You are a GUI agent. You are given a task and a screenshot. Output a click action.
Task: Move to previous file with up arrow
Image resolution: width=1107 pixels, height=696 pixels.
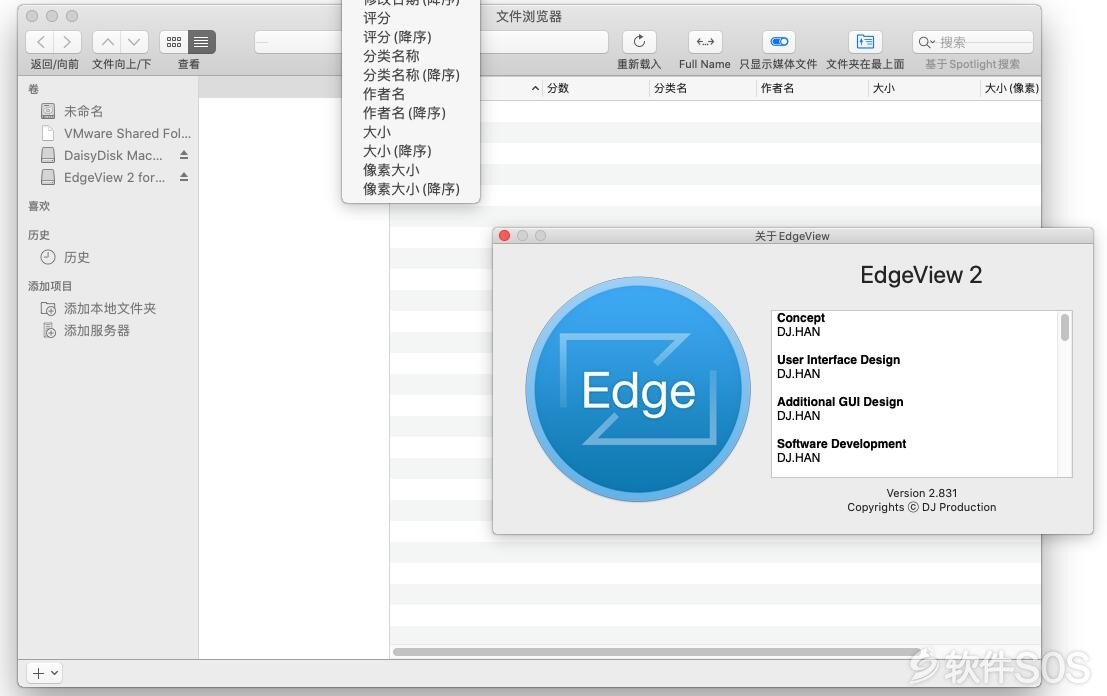(x=107, y=42)
